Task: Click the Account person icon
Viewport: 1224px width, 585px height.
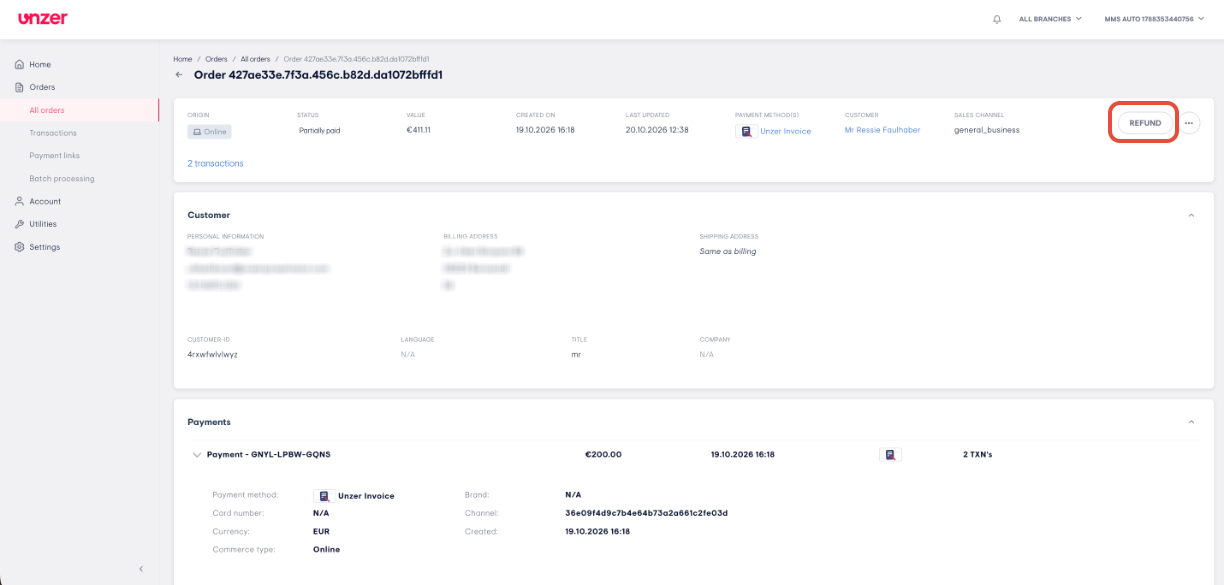Action: [x=19, y=201]
